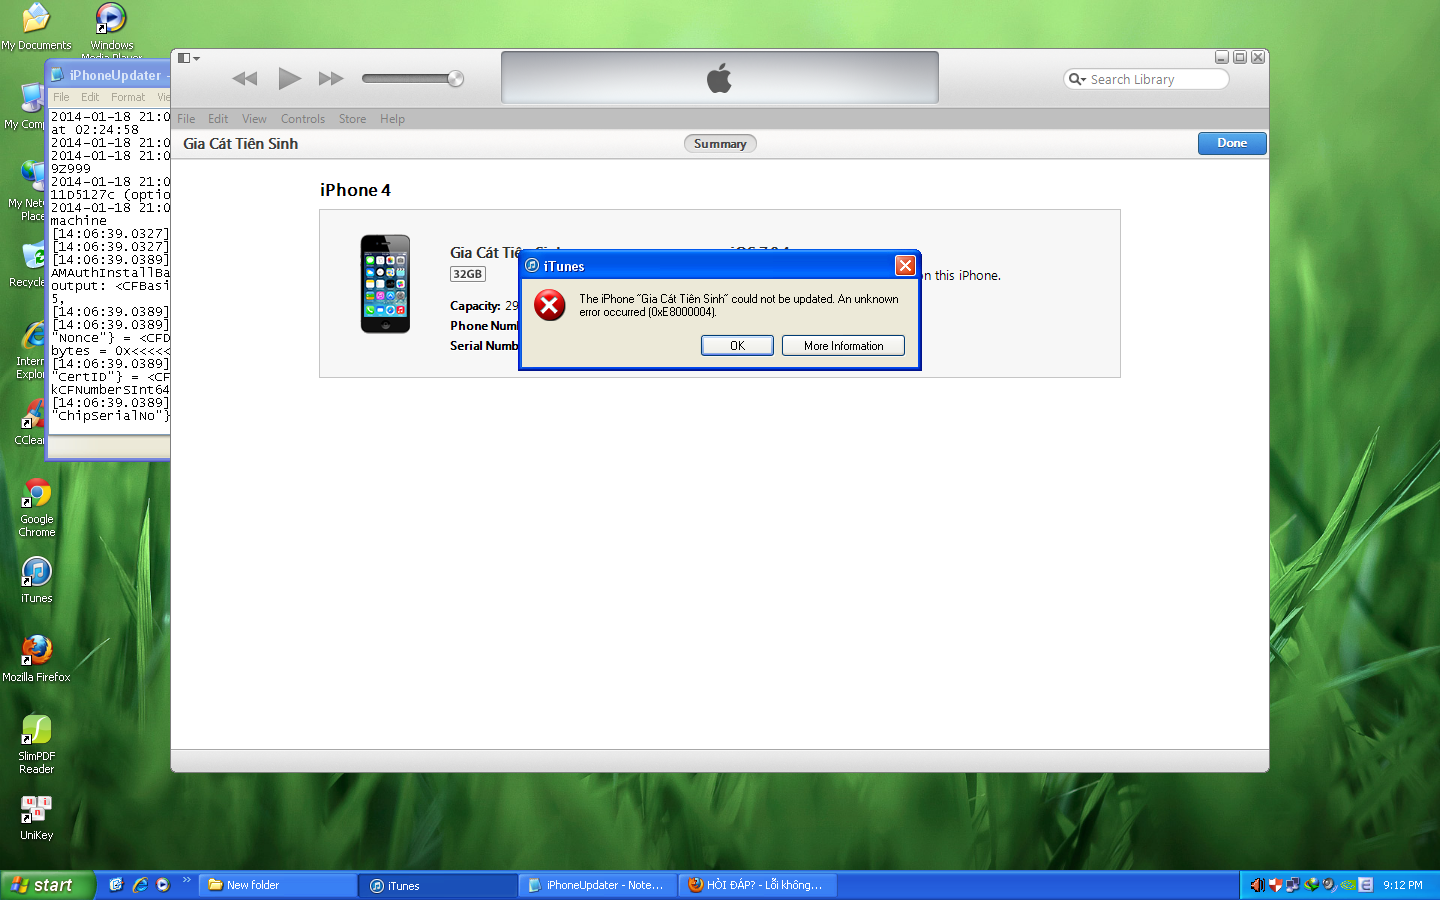Click OK in the iTunes error dialog
The width and height of the screenshot is (1440, 900).
[x=737, y=345]
